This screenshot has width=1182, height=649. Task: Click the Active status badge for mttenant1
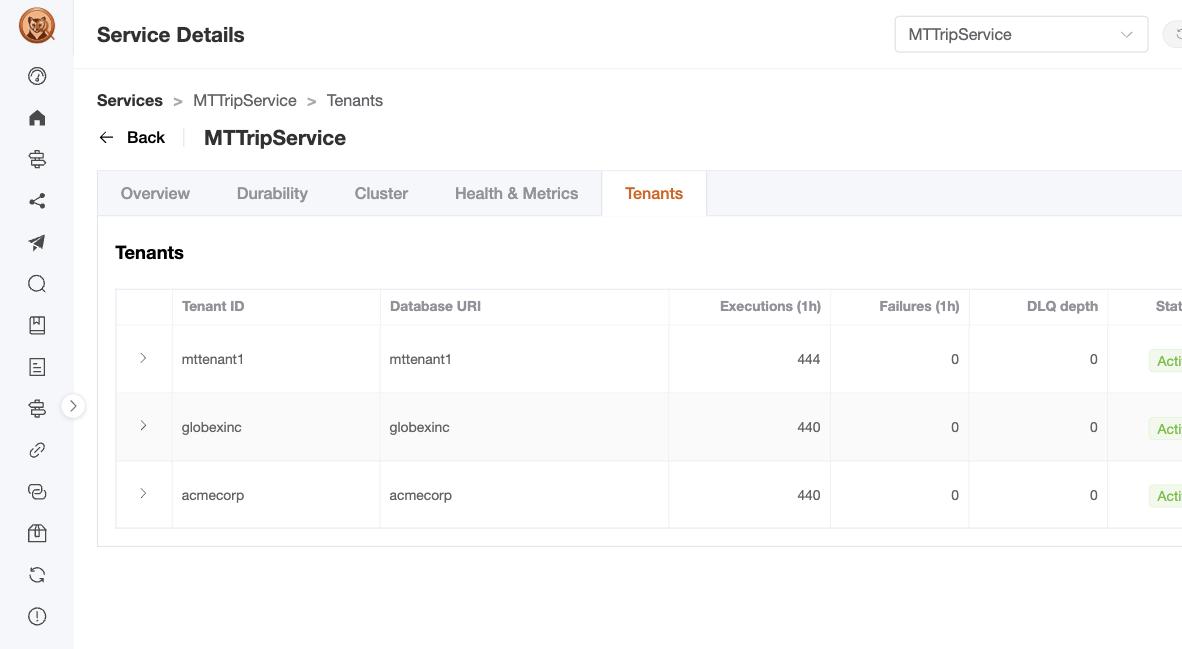pyautogui.click(x=1165, y=361)
